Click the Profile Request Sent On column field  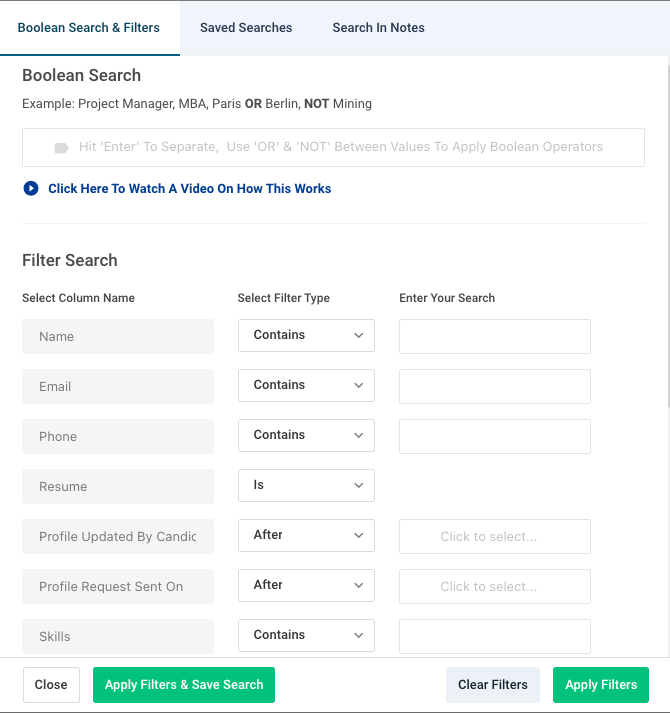pos(118,587)
